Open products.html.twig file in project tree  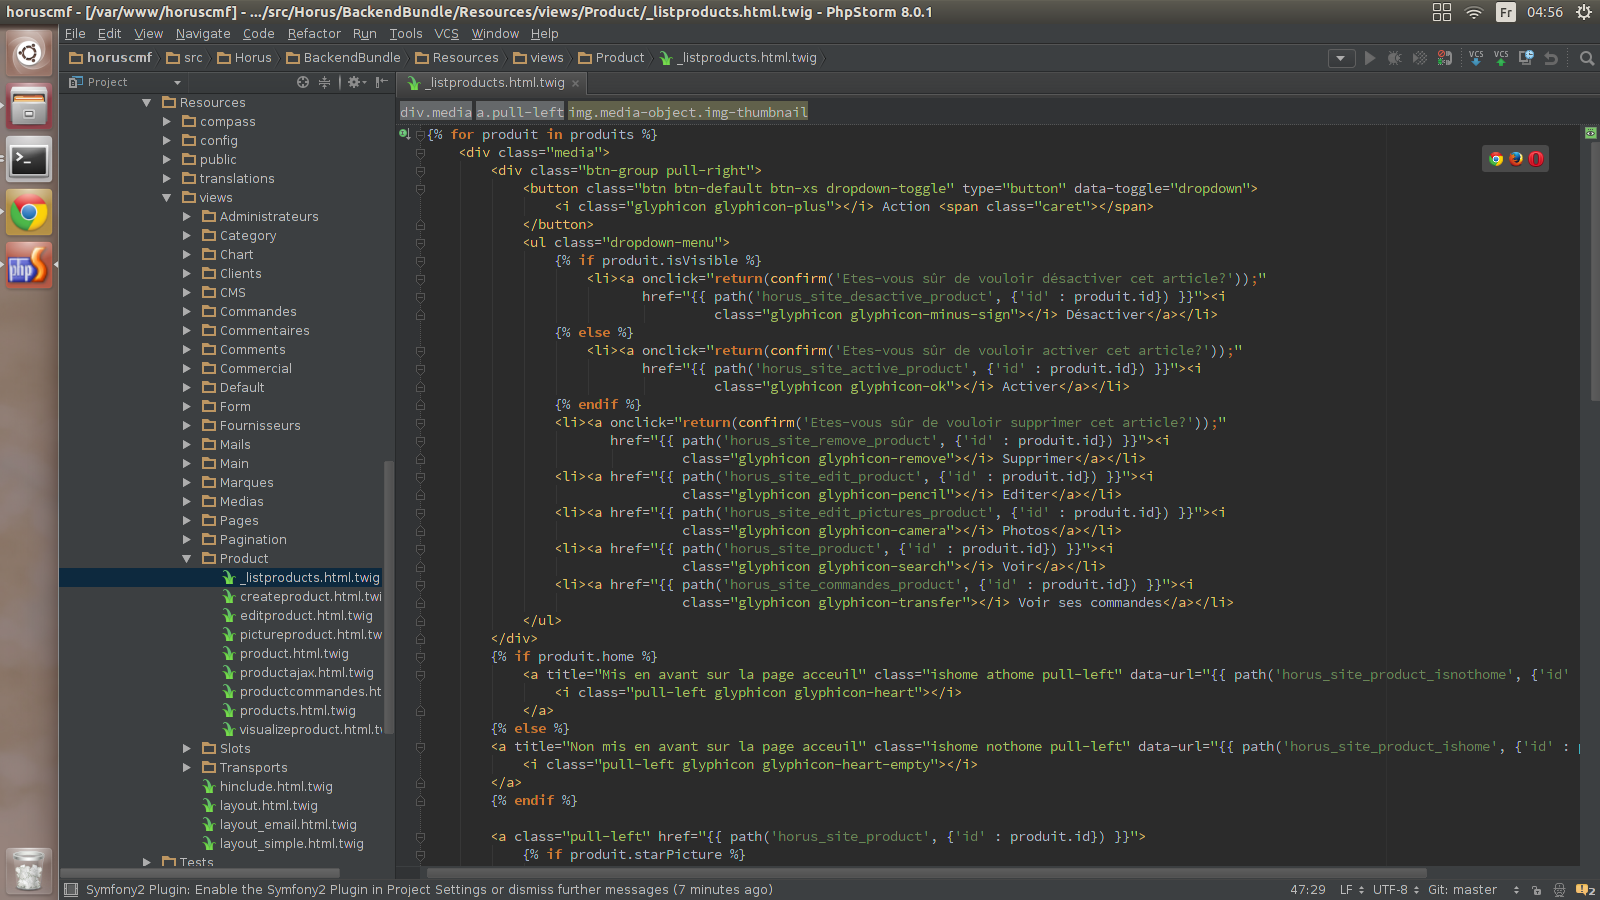click(297, 711)
